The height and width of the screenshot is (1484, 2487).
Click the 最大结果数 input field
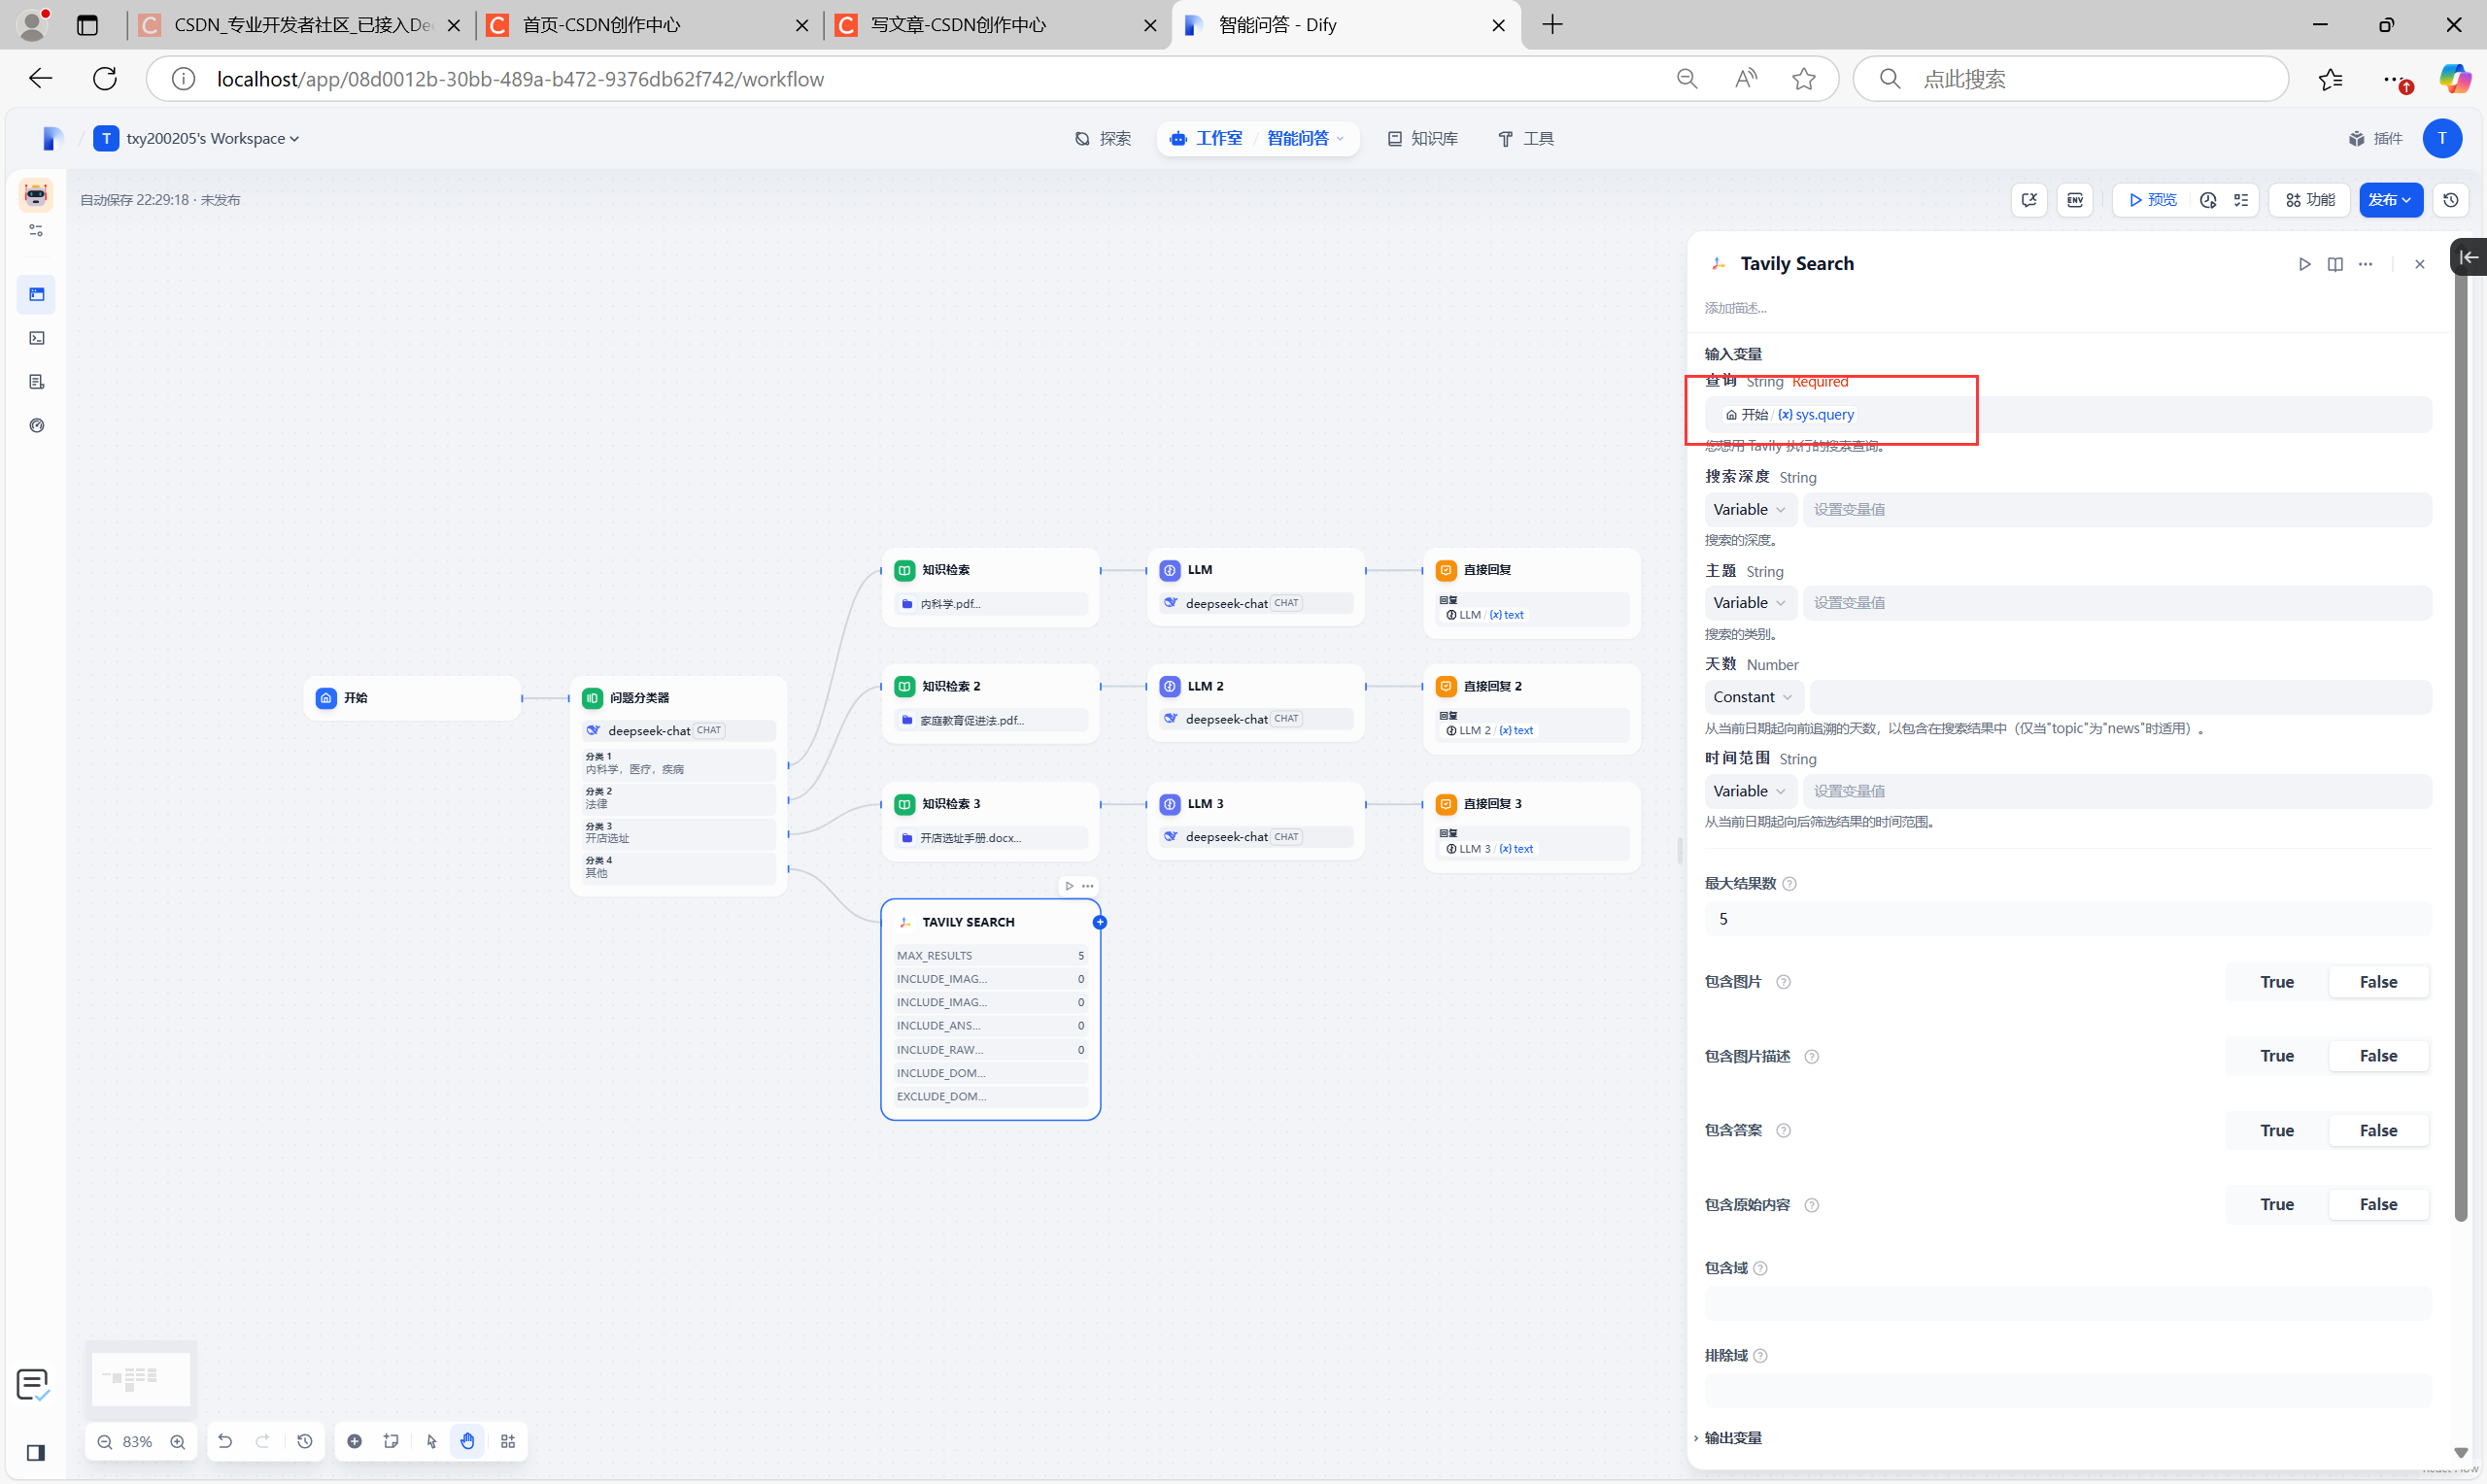point(2066,919)
